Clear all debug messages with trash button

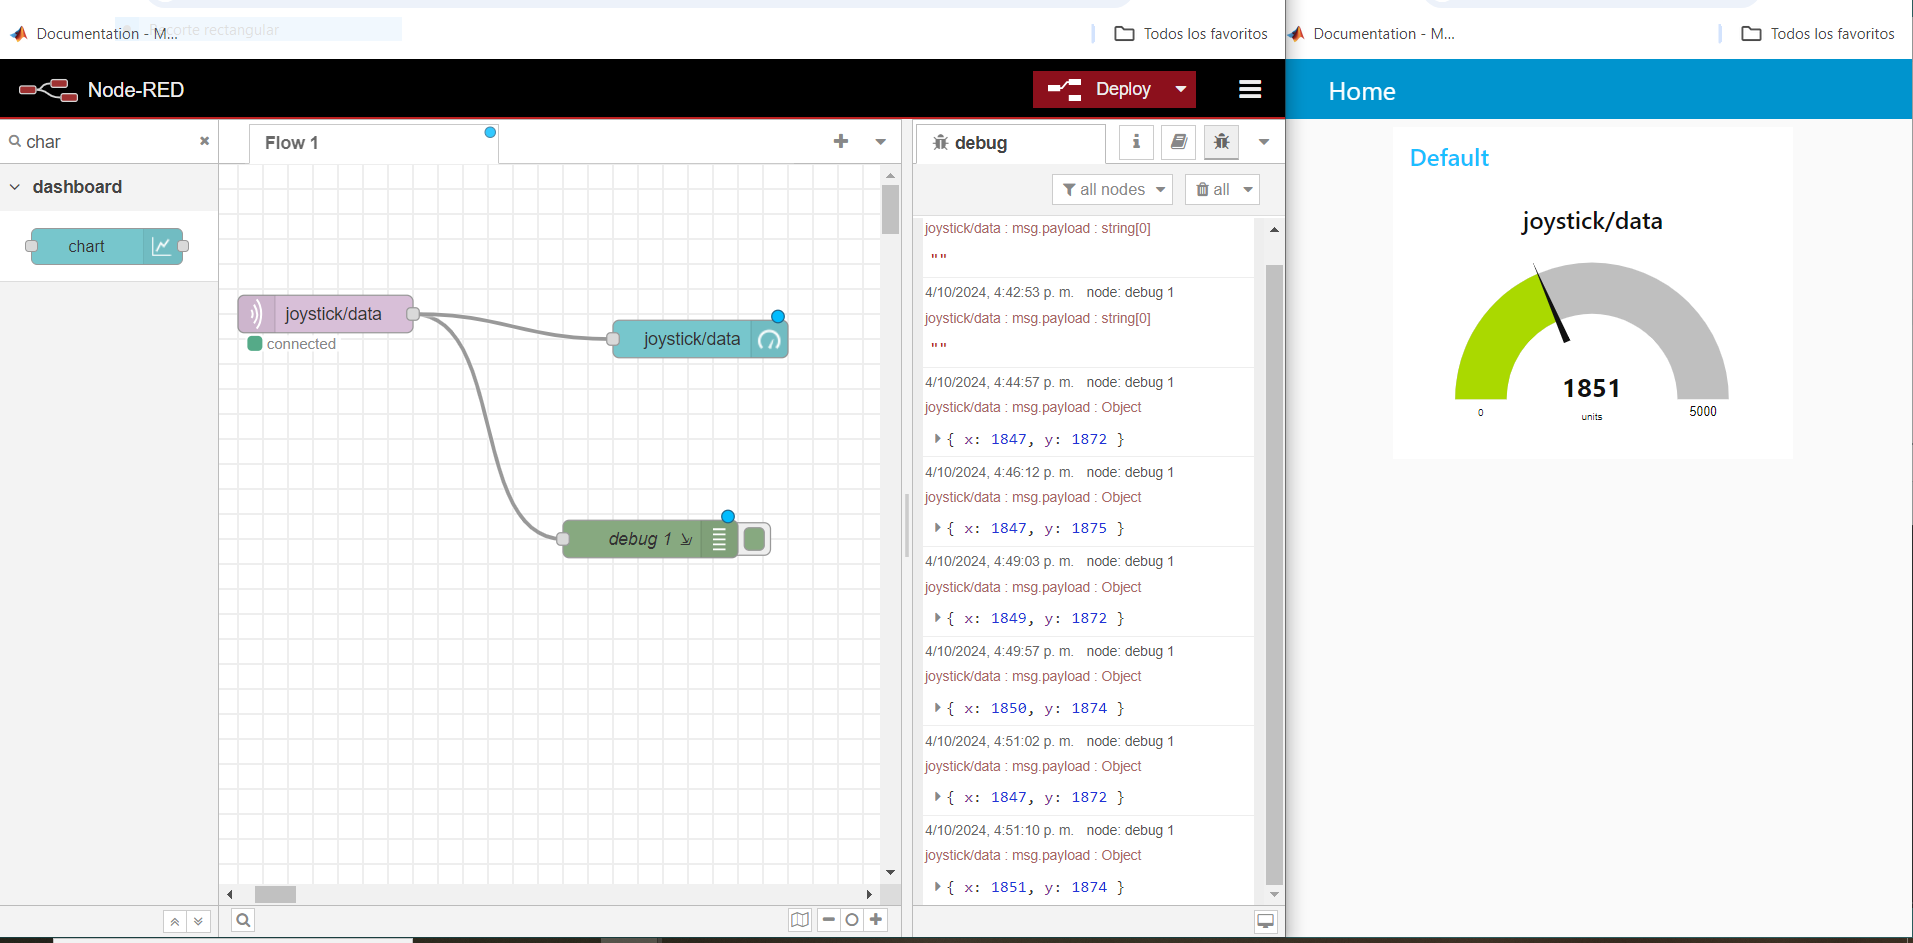click(x=1213, y=190)
